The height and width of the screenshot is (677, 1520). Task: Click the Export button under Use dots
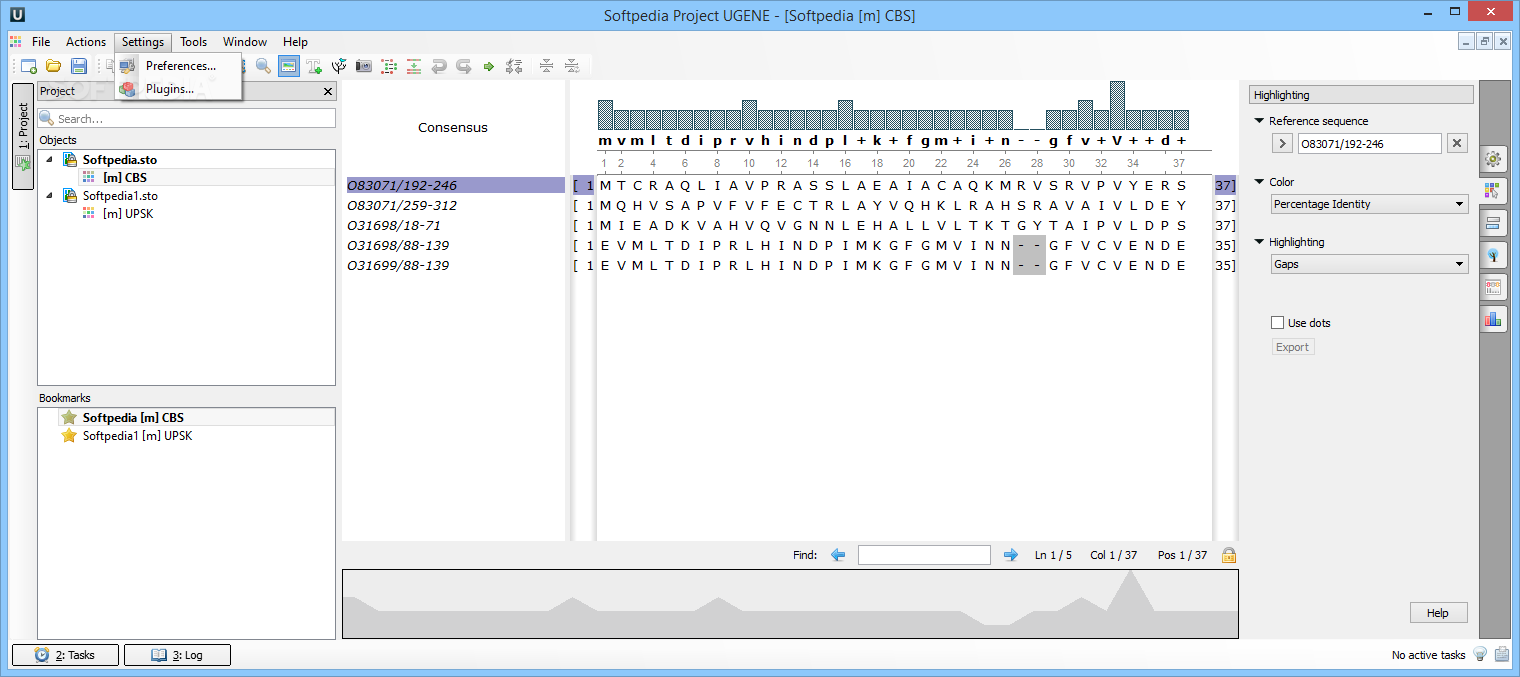click(1292, 347)
